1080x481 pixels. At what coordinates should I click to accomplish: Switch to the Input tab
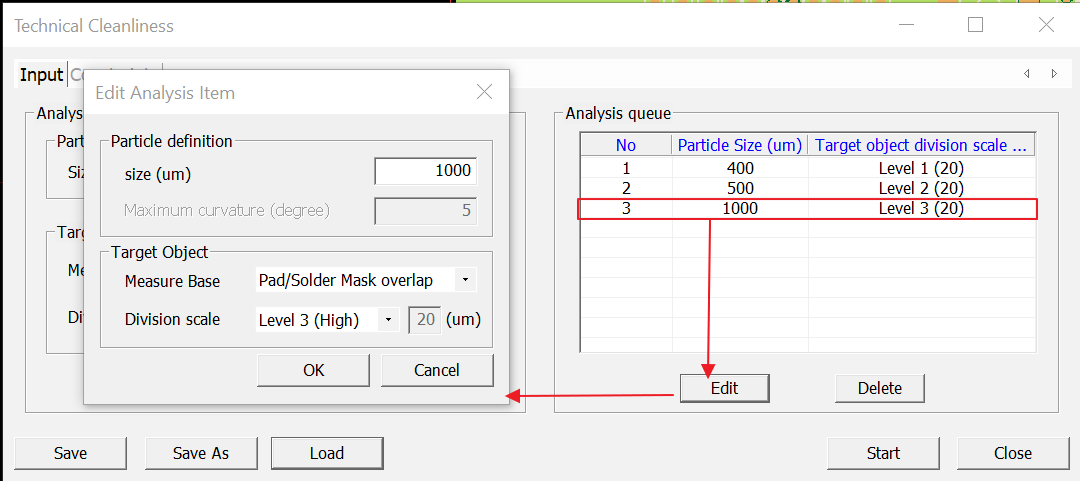pos(41,75)
